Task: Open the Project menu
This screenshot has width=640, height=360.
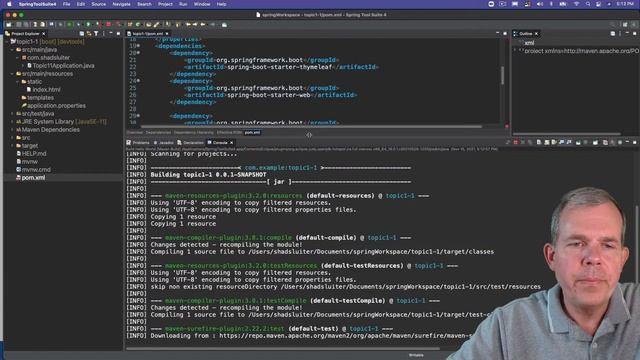Action: pyautogui.click(x=165, y=4)
